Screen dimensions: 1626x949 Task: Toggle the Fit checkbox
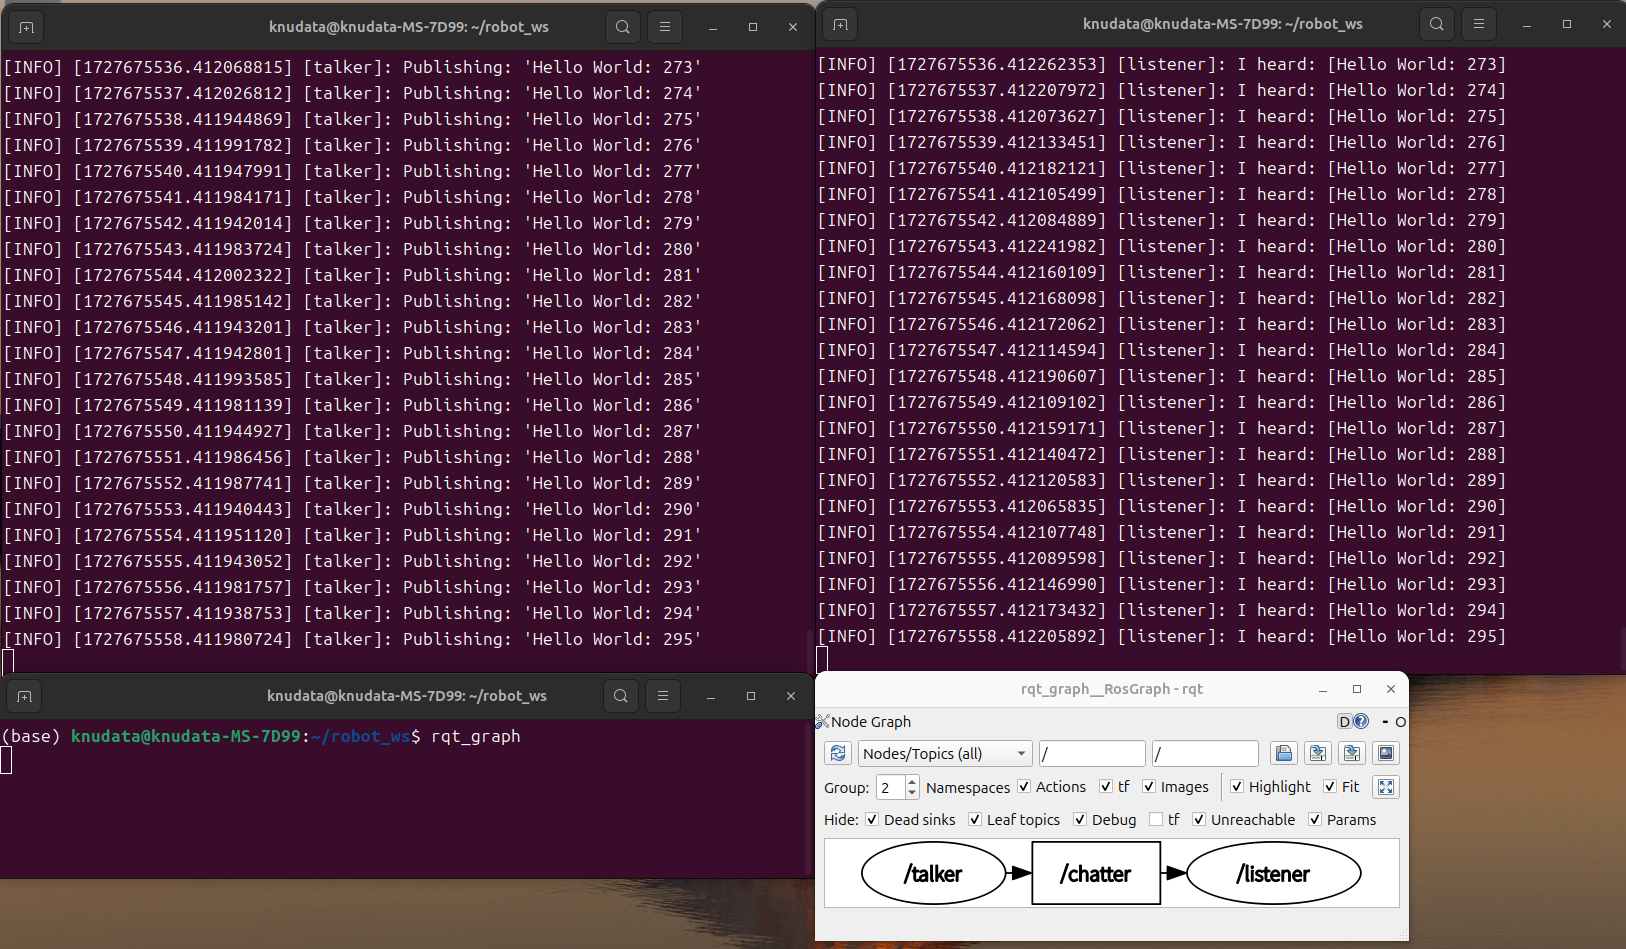click(1330, 787)
